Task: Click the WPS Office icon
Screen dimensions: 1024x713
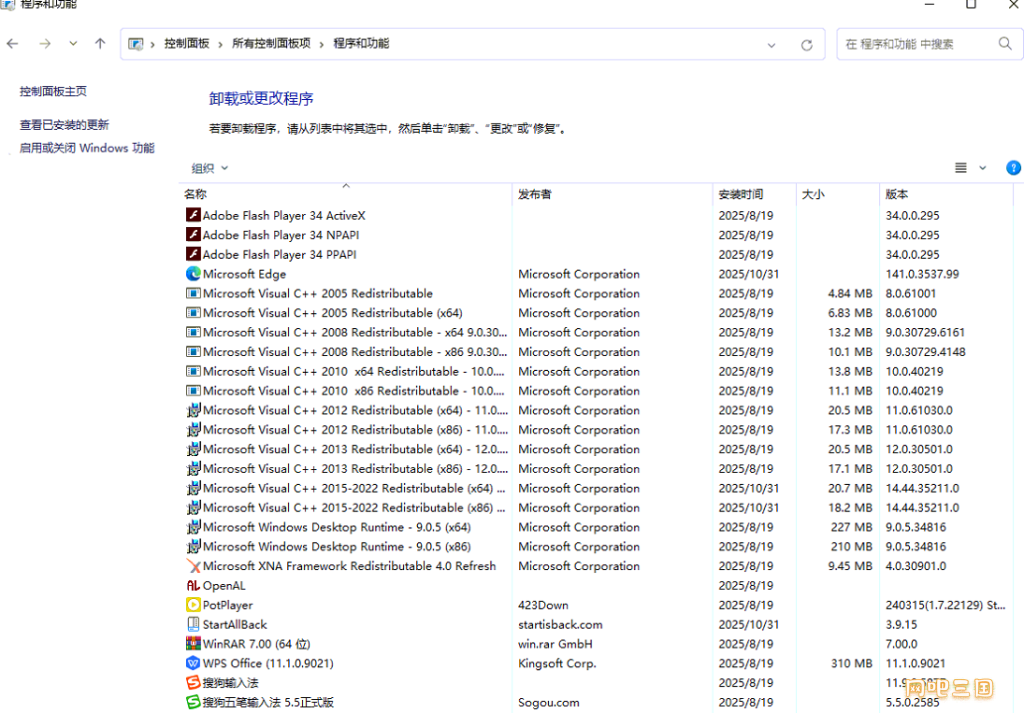Action: pos(193,663)
